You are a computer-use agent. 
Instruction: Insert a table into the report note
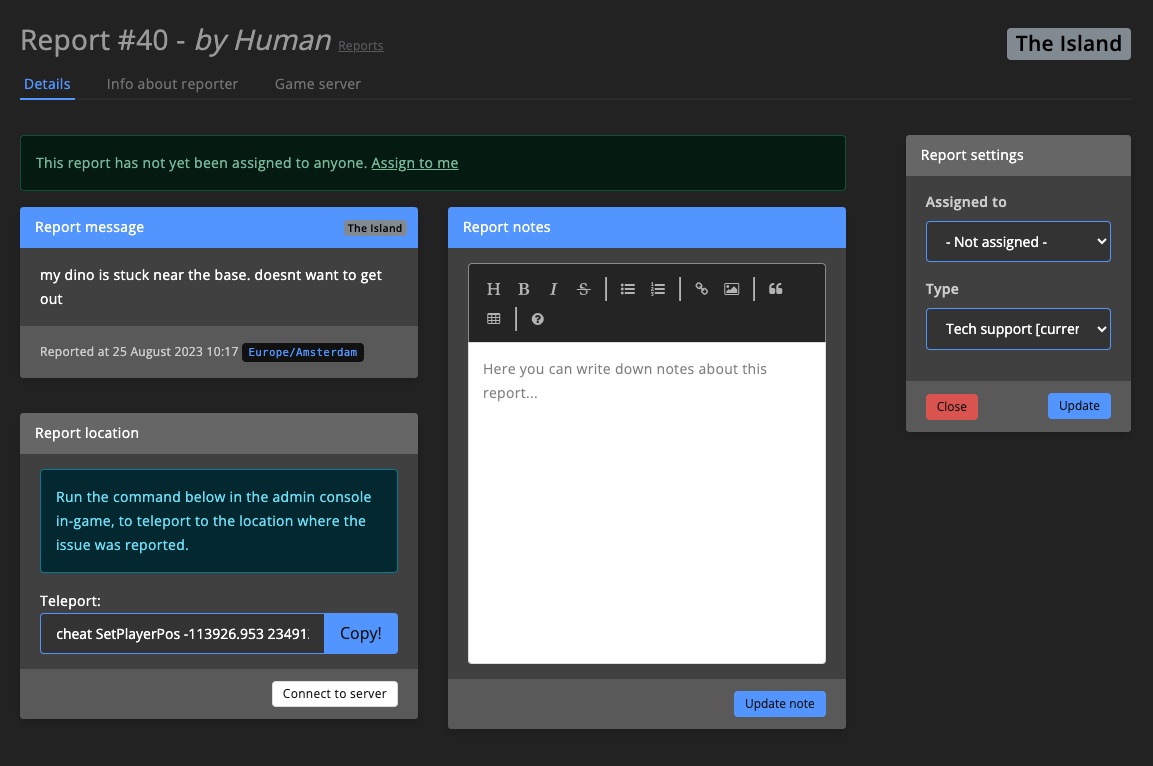(493, 318)
